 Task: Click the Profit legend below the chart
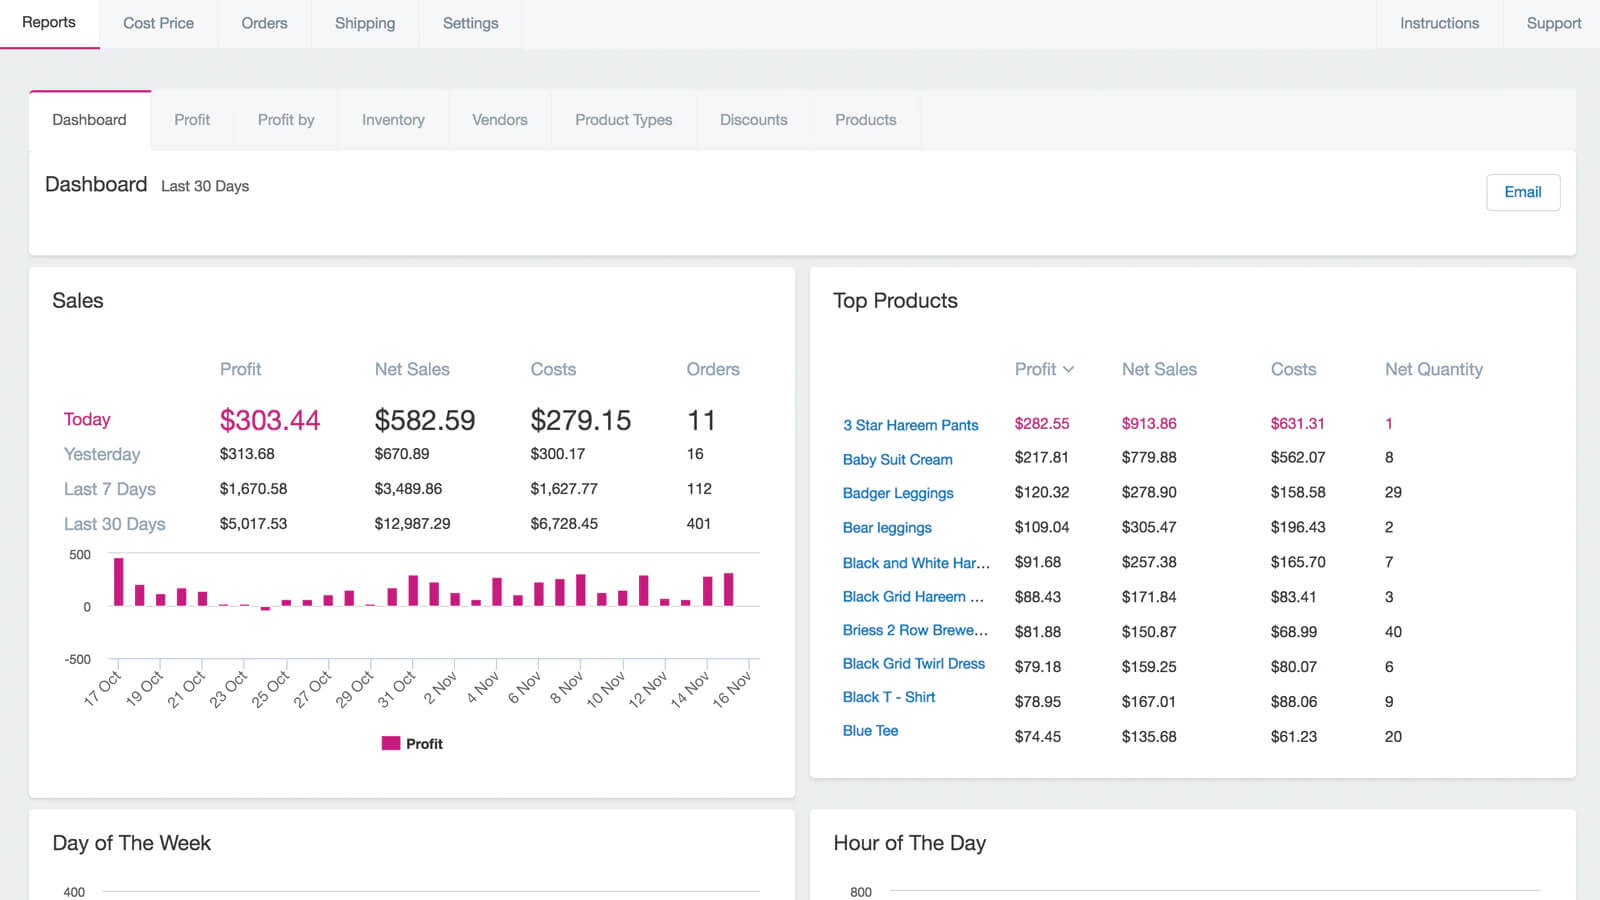[413, 743]
